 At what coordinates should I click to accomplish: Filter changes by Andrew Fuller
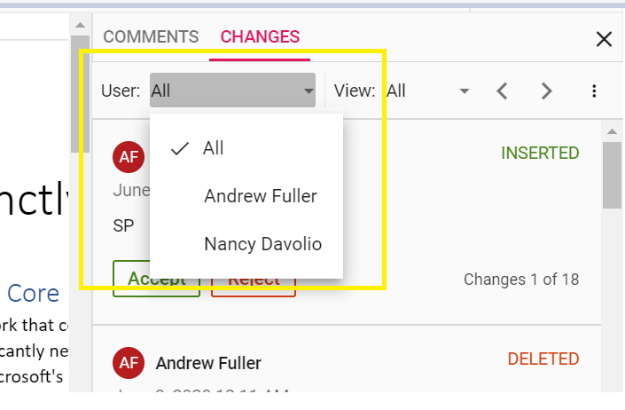point(260,196)
